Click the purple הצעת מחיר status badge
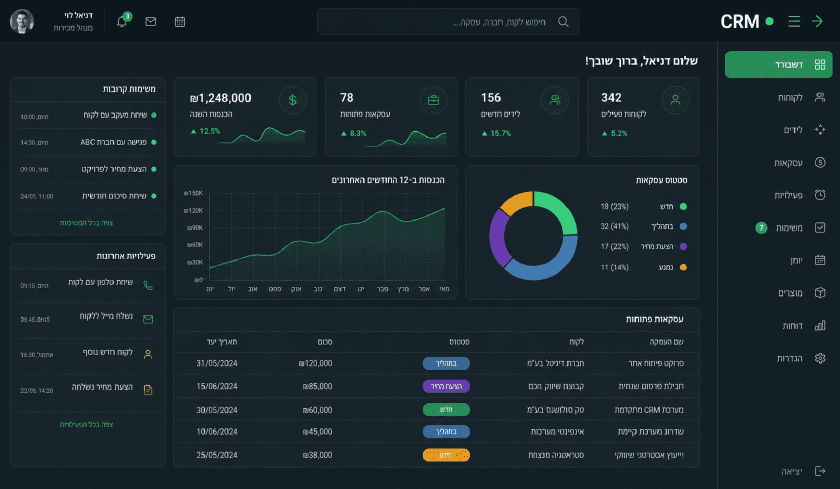This screenshot has height=489, width=840. [446, 386]
